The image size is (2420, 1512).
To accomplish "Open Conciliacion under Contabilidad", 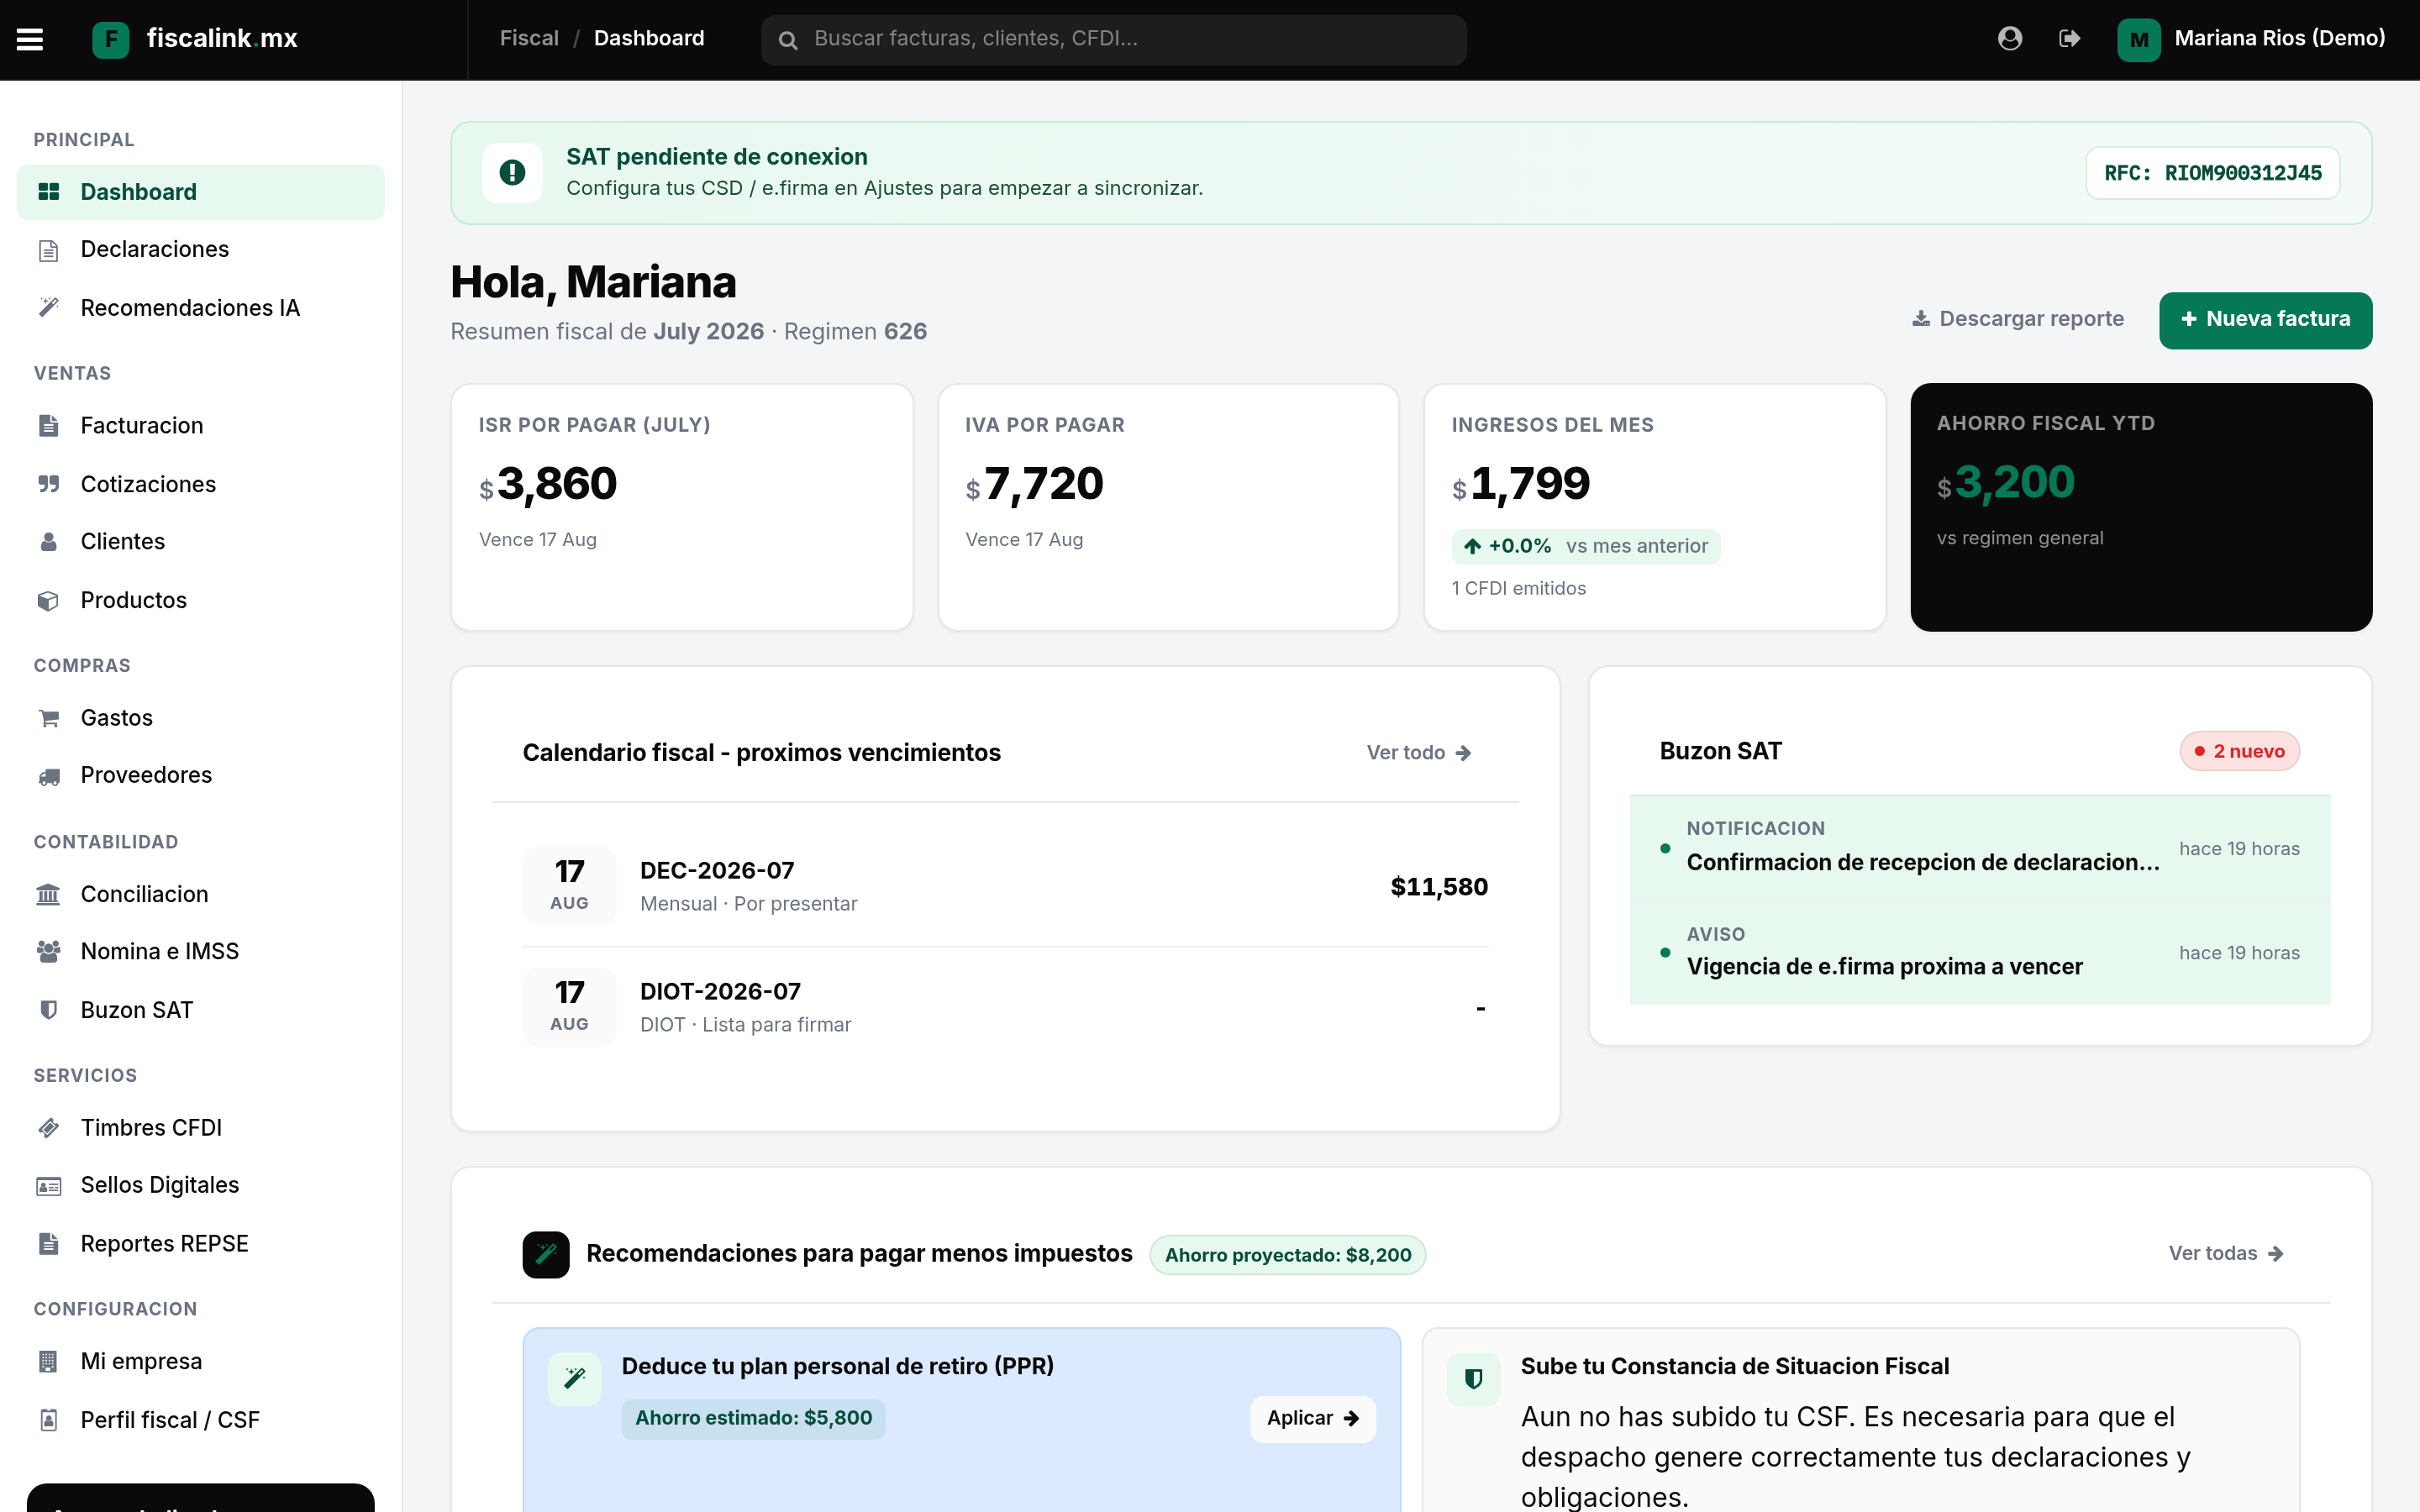I will (x=200, y=894).
